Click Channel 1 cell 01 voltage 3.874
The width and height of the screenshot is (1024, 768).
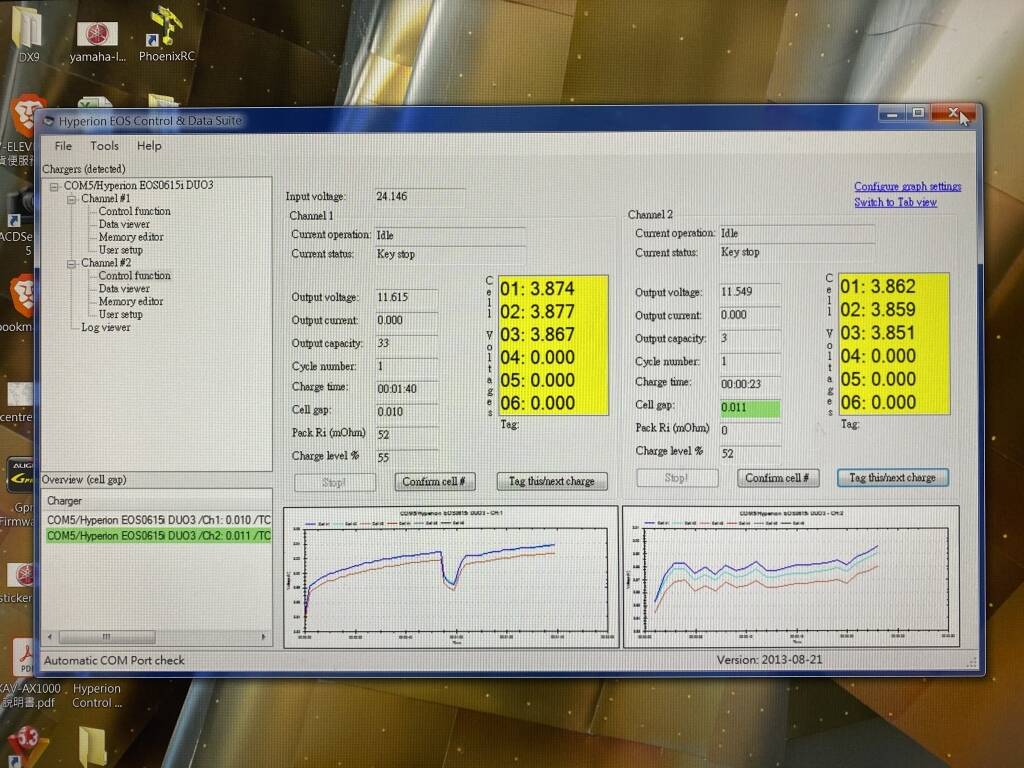[537, 289]
